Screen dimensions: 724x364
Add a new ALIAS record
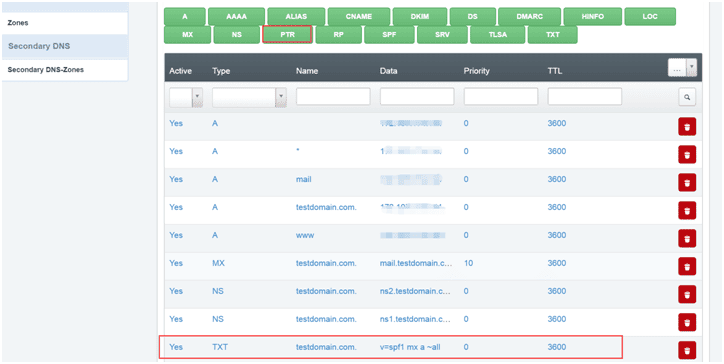pyautogui.click(x=296, y=17)
